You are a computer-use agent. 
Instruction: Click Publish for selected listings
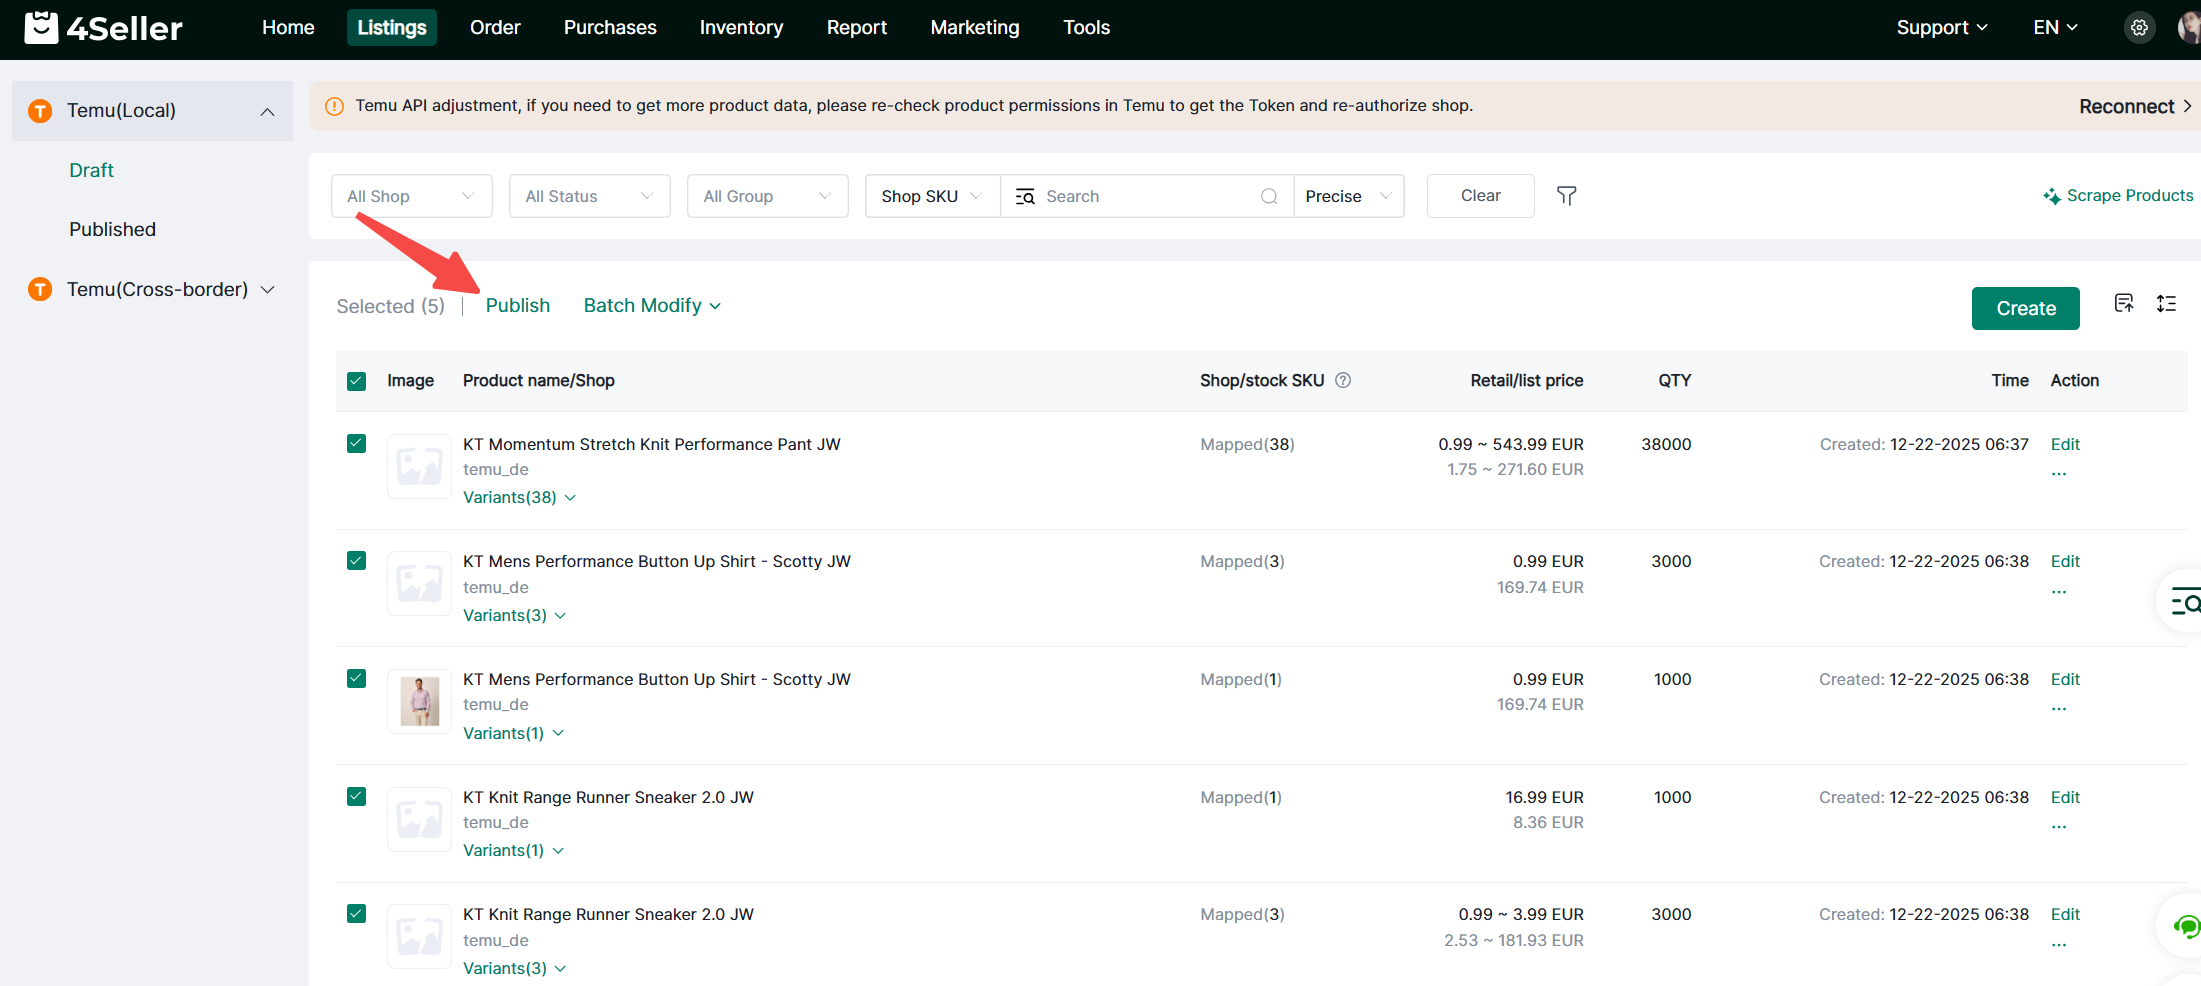tap(517, 306)
